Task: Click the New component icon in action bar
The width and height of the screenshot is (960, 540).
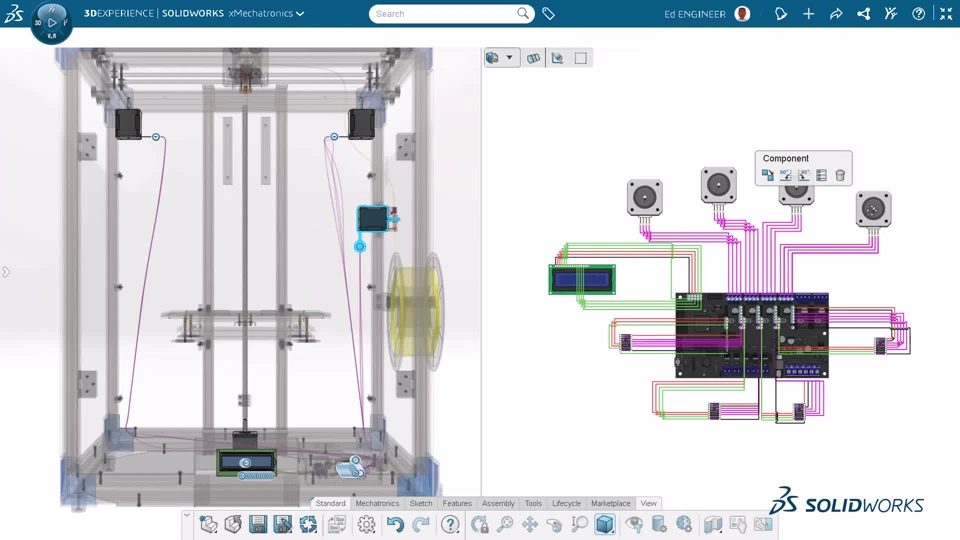Action: [x=209, y=524]
